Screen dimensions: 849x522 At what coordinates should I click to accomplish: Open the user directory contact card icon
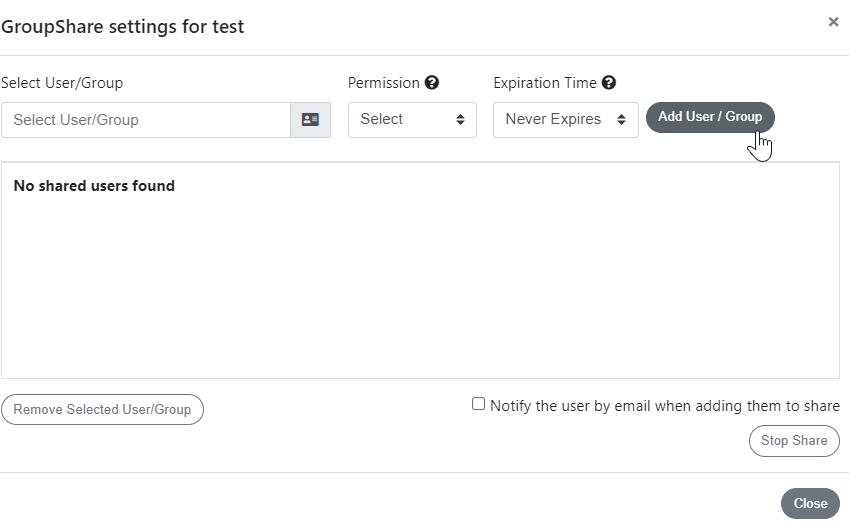[x=310, y=120]
